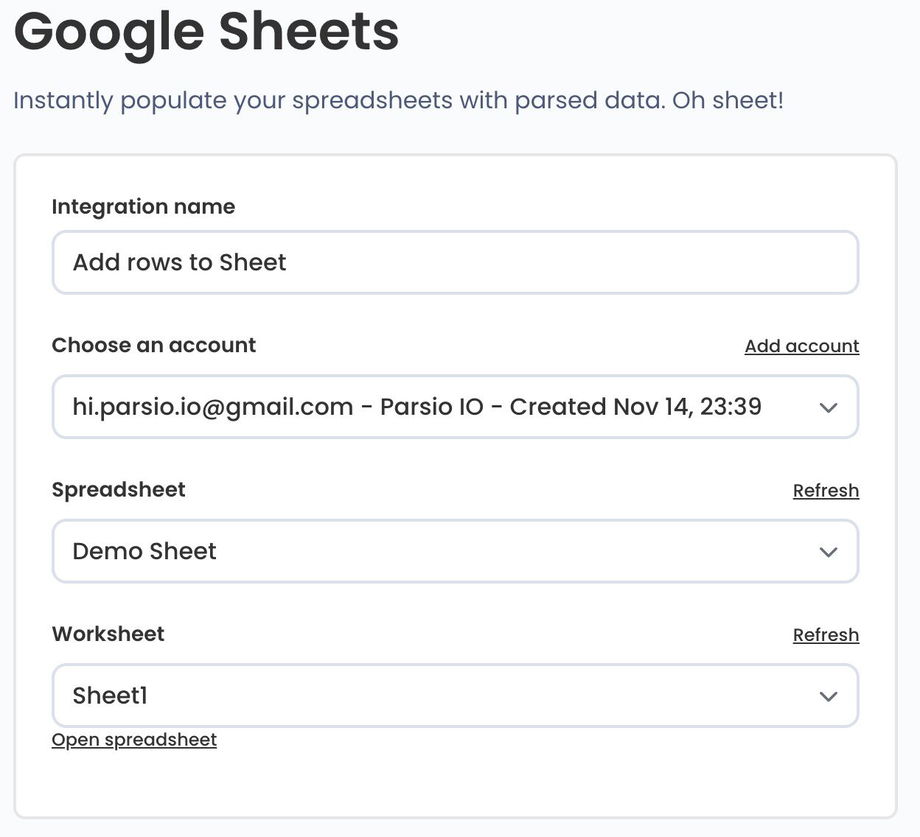This screenshot has height=837, width=920.
Task: Open the account selection dropdown
Action: (x=455, y=406)
